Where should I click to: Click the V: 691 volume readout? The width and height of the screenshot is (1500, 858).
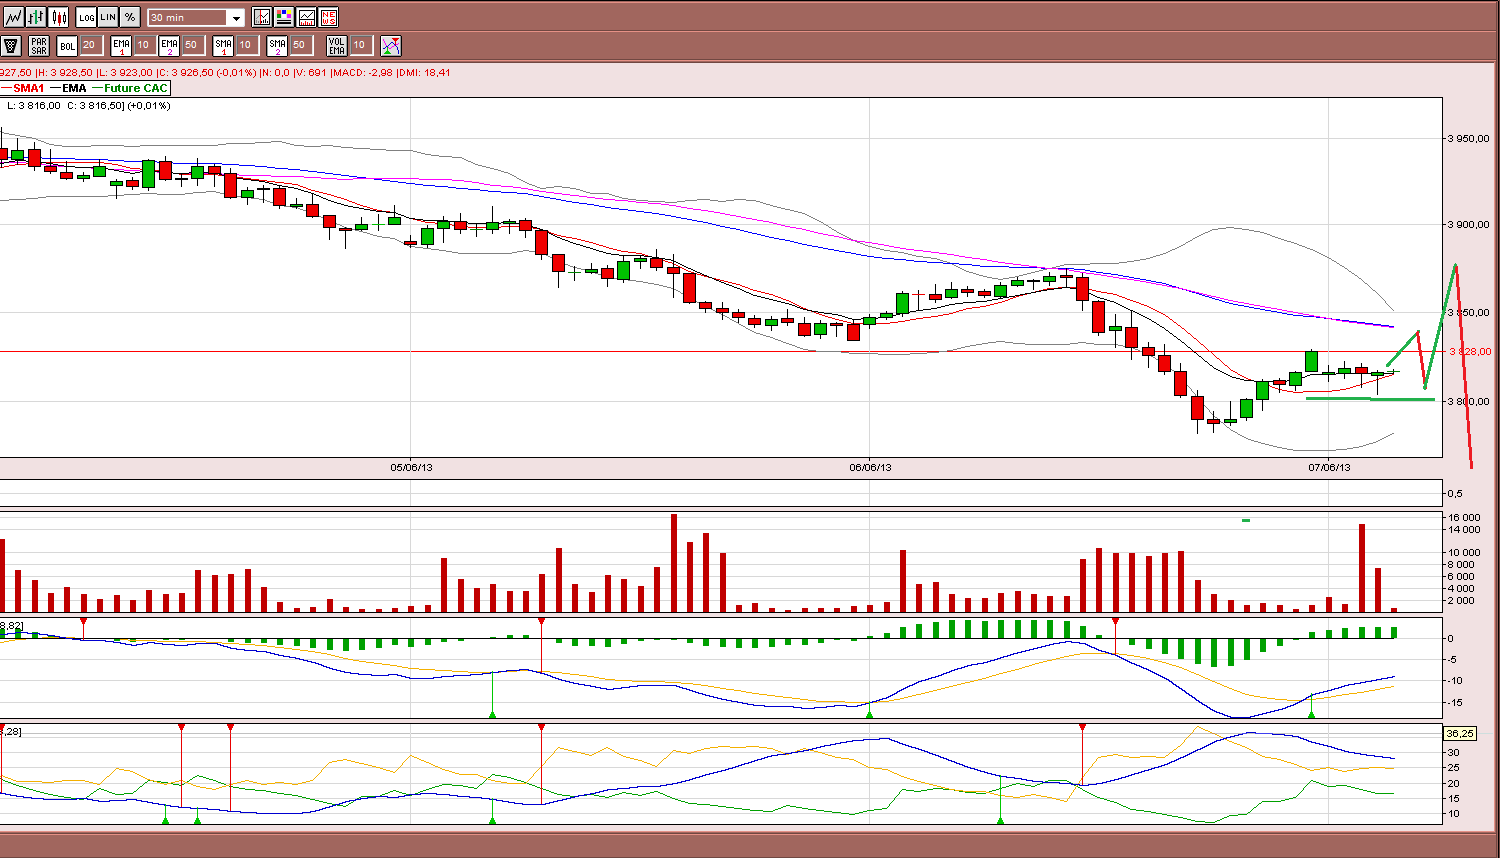pos(310,73)
